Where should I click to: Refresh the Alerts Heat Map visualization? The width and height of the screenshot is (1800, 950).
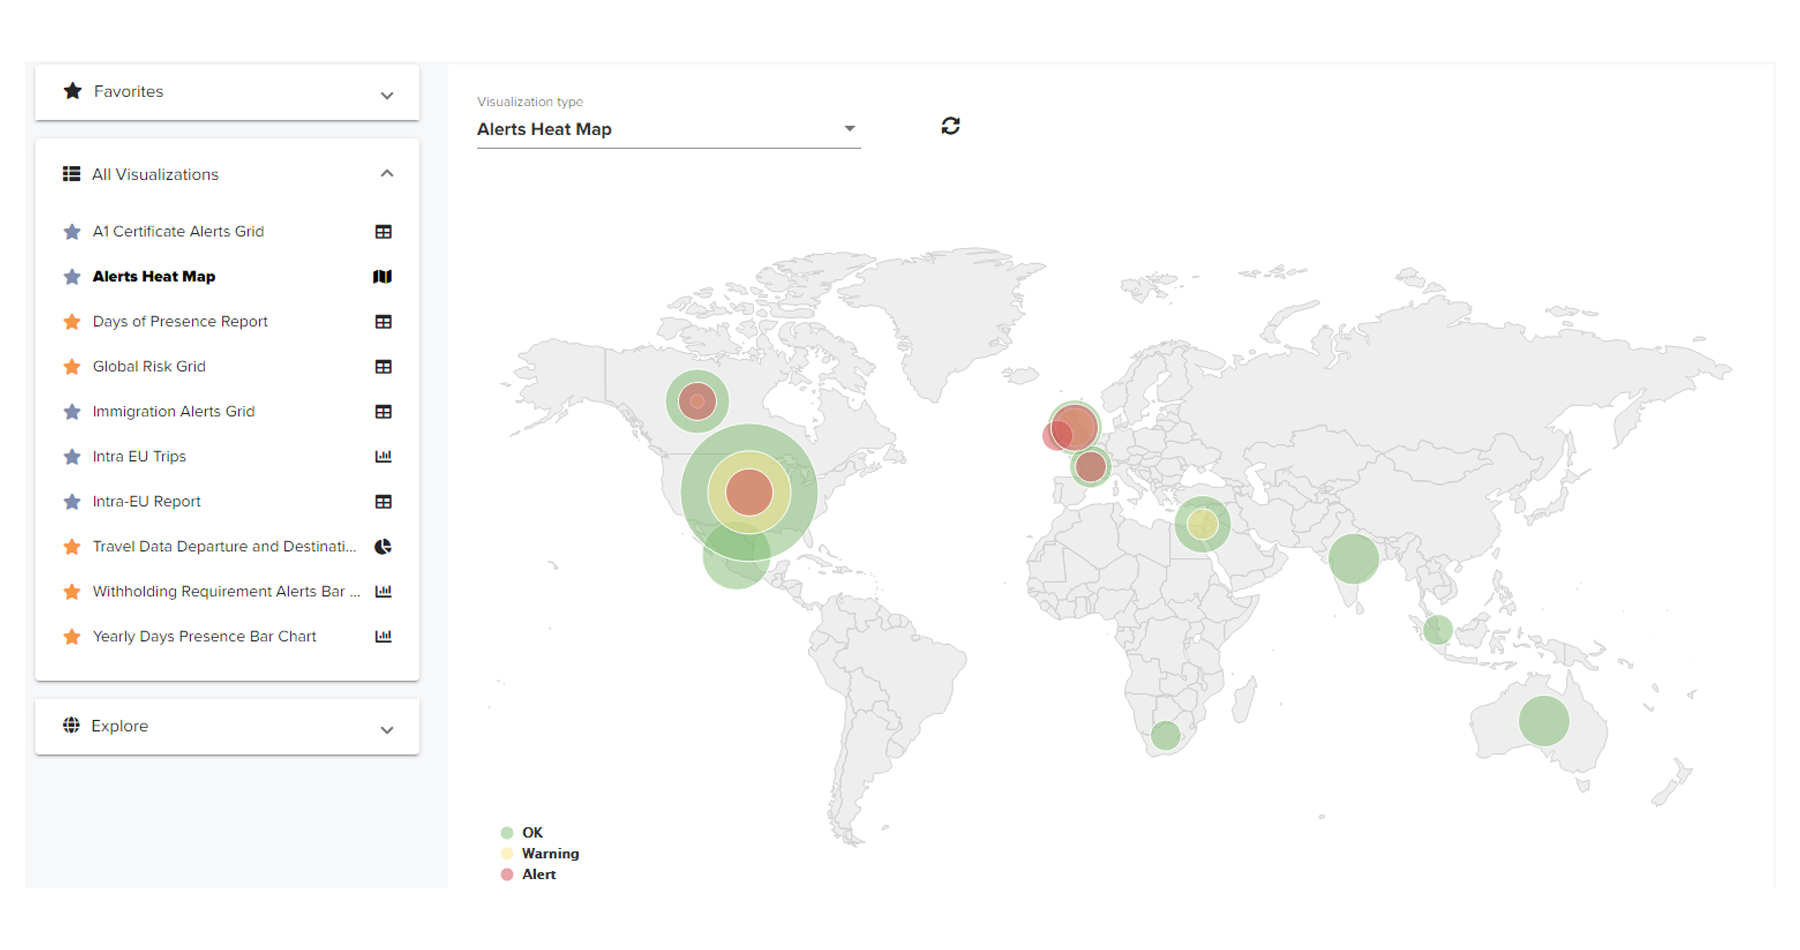(x=950, y=126)
